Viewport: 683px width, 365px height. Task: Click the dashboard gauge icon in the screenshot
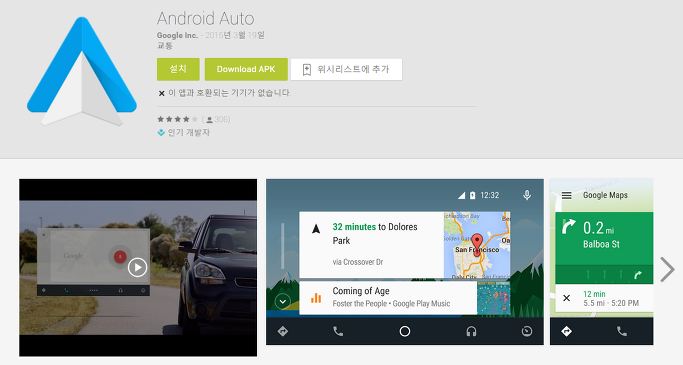527,331
